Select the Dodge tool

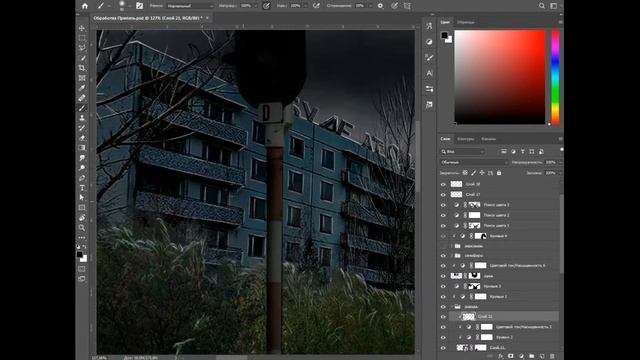click(x=82, y=168)
